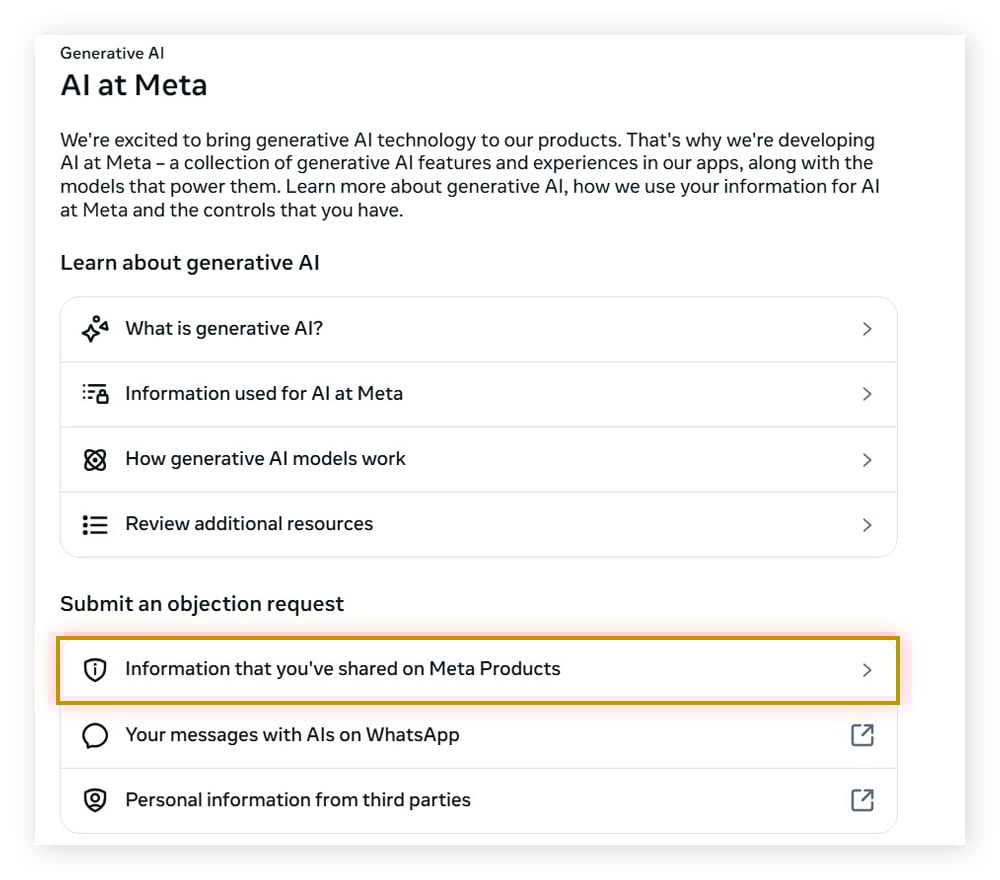Click the atom icon next to How generative AI models work
The width and height of the screenshot is (1000, 880).
[93, 459]
